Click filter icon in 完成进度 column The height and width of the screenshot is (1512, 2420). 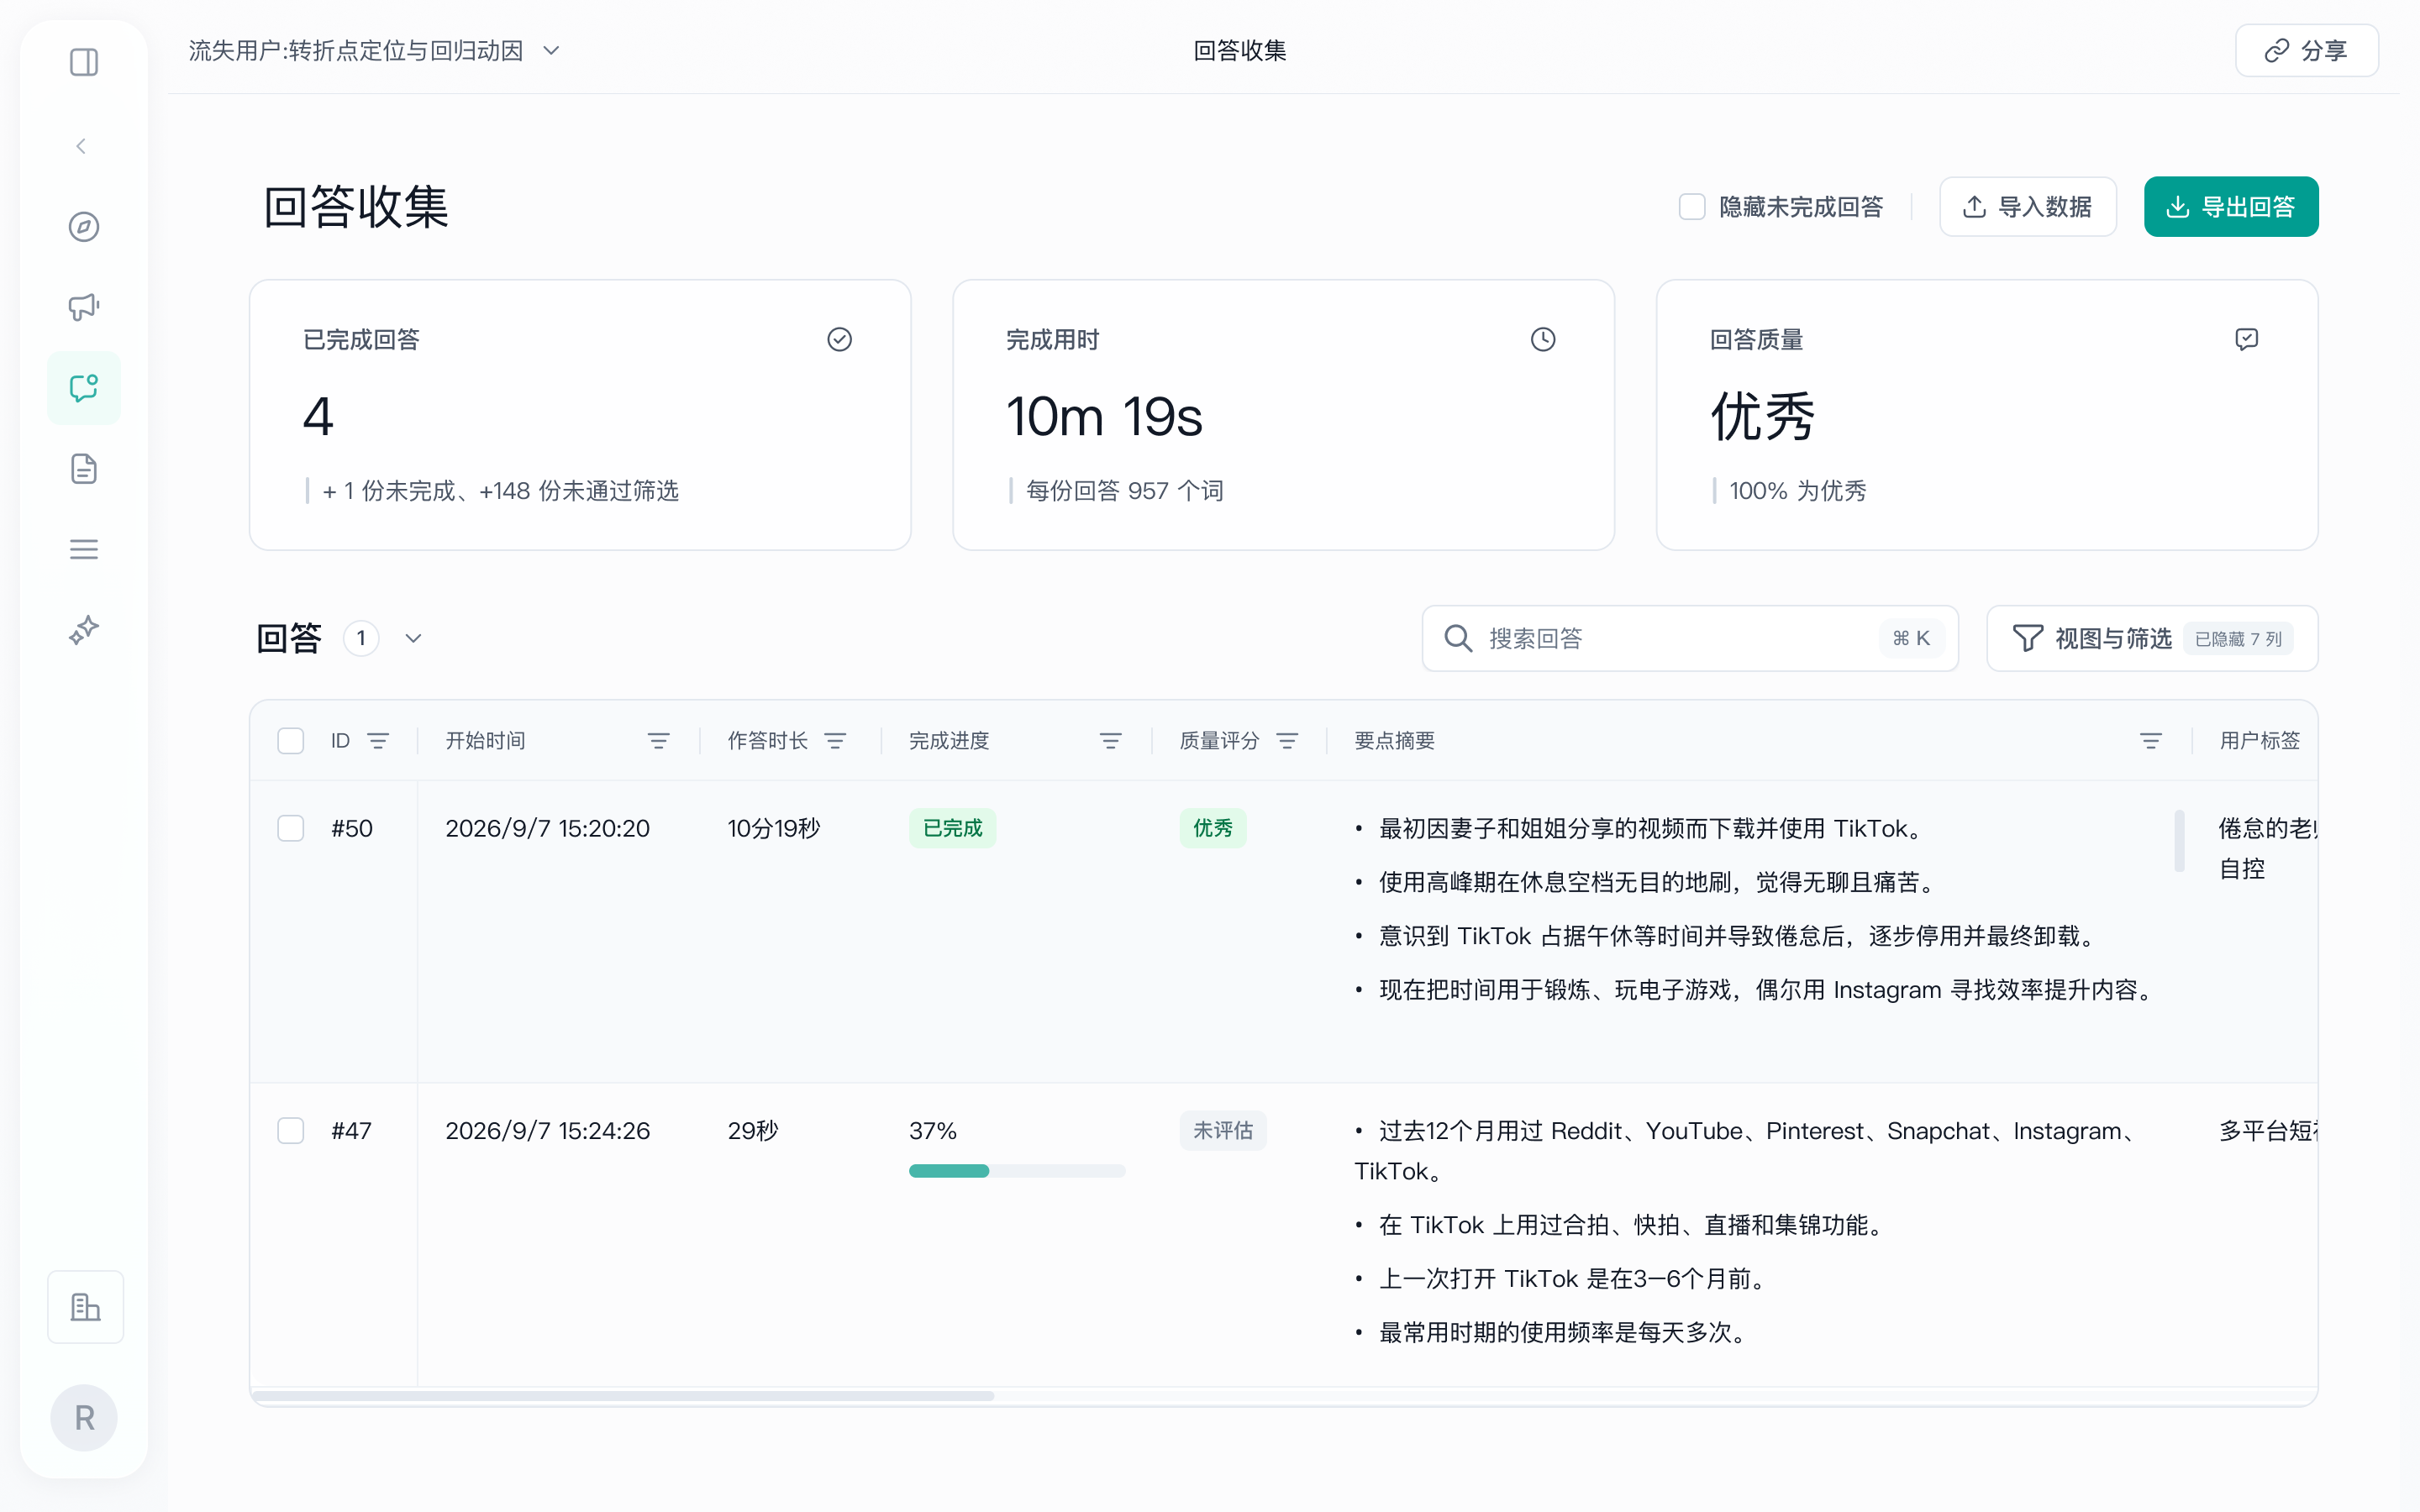tap(1110, 741)
